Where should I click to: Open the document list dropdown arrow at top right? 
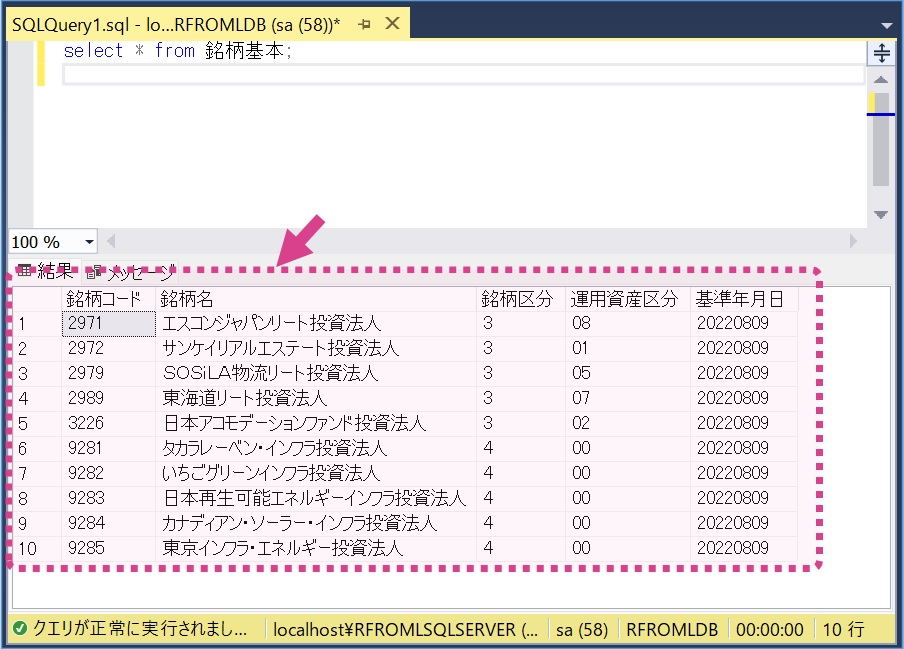point(886,25)
